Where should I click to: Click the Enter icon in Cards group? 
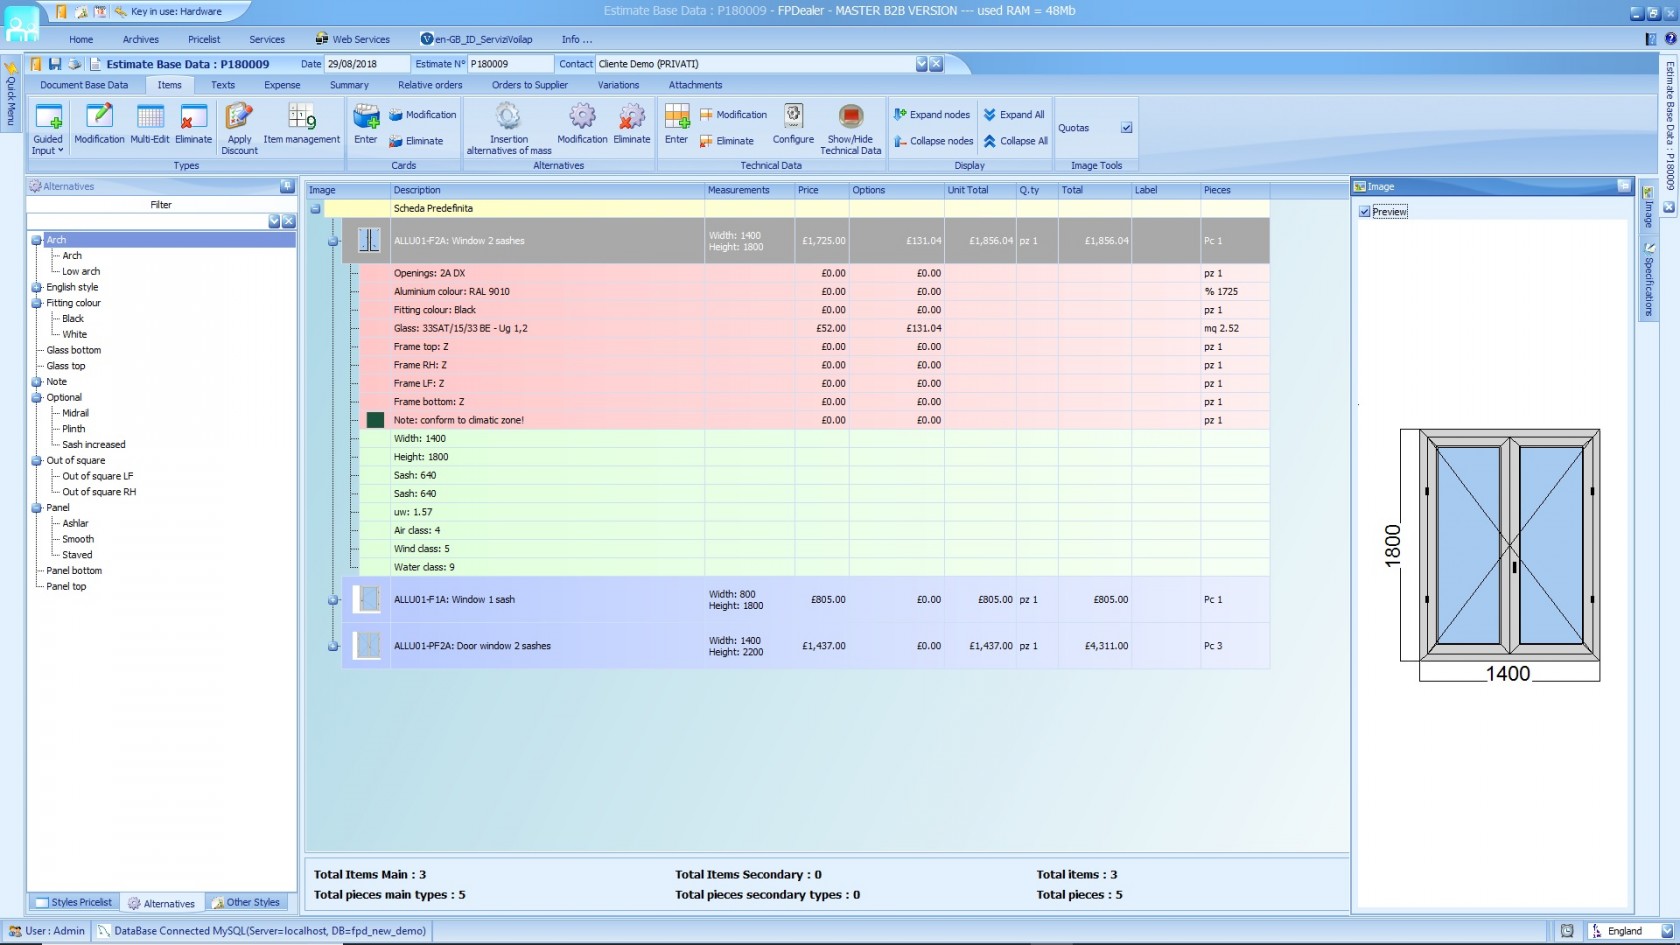364,120
